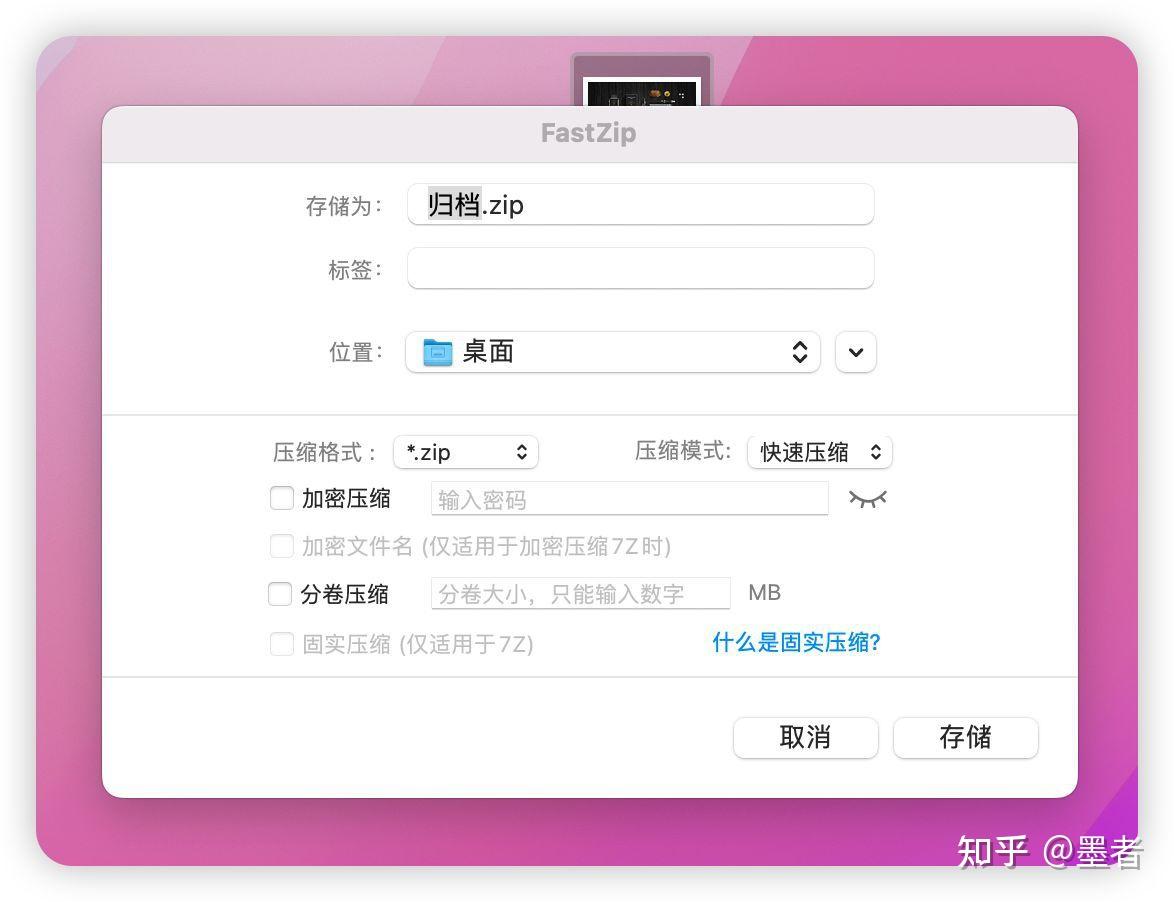
Task: Toggle the password visibility eye icon
Action: click(x=868, y=498)
